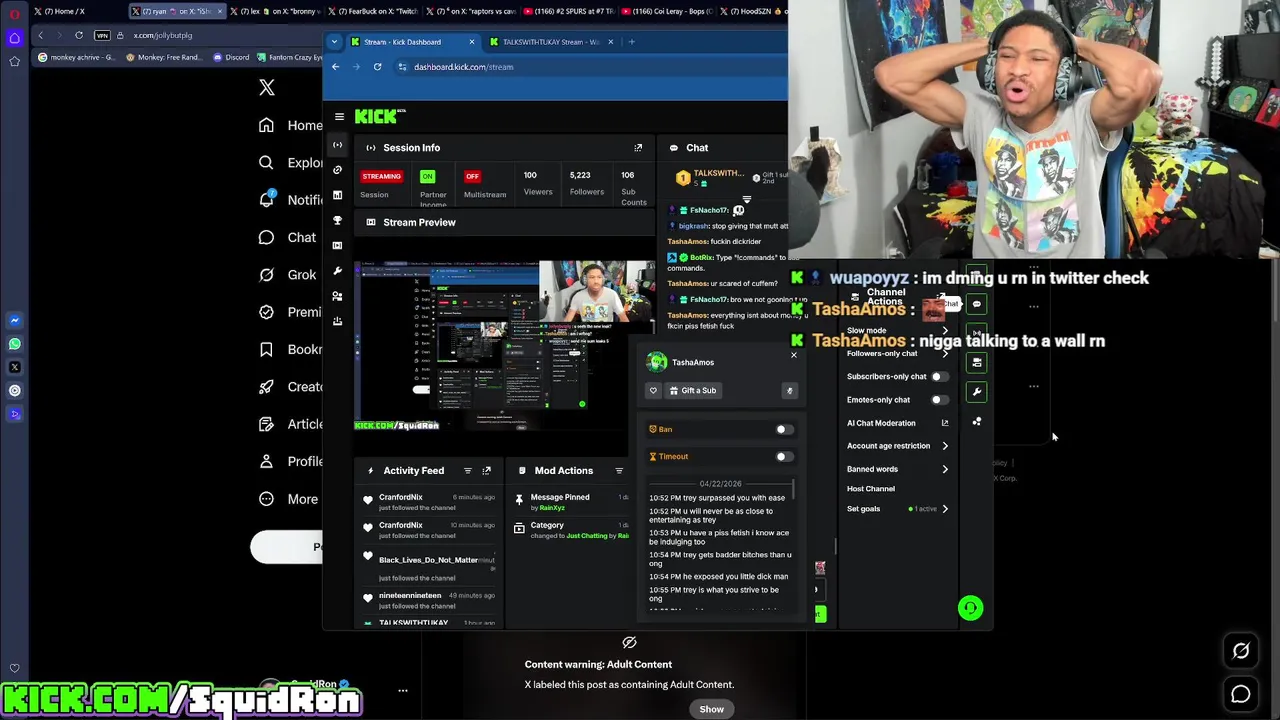Open the trophy icon in Kick sidebar

pyautogui.click(x=337, y=220)
